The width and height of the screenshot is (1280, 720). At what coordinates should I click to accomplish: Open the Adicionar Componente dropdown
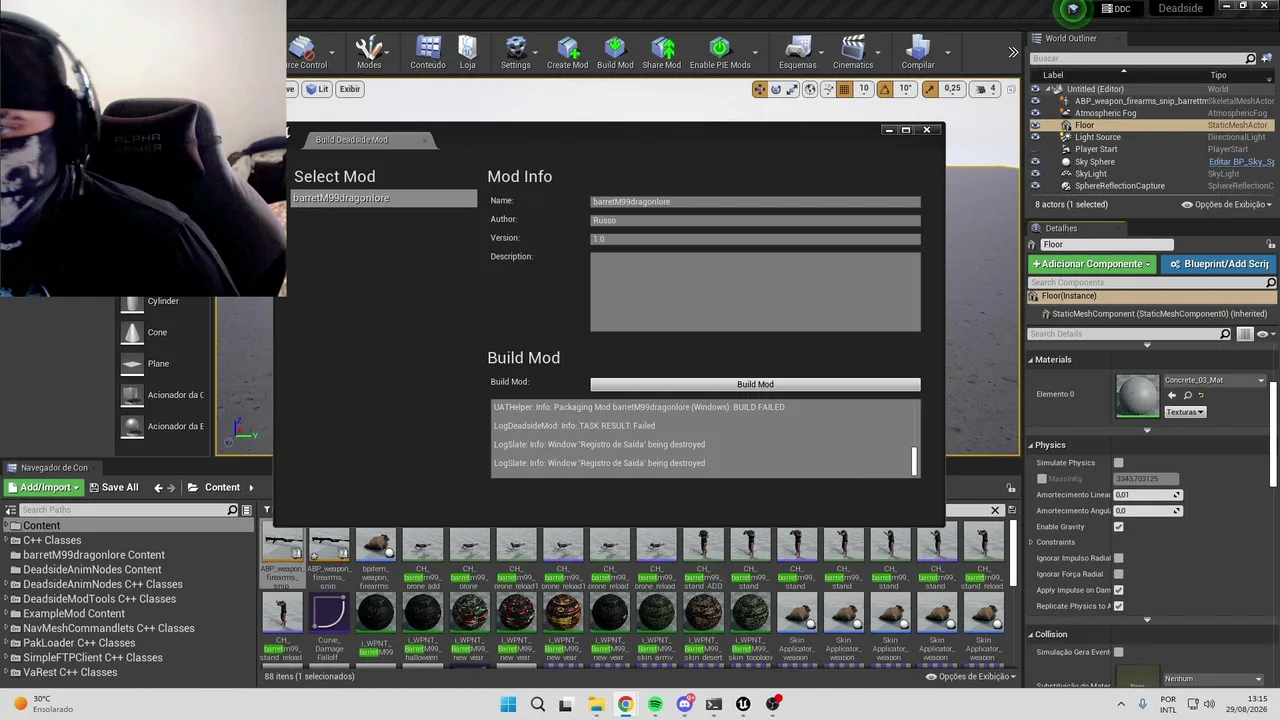pos(1092,264)
